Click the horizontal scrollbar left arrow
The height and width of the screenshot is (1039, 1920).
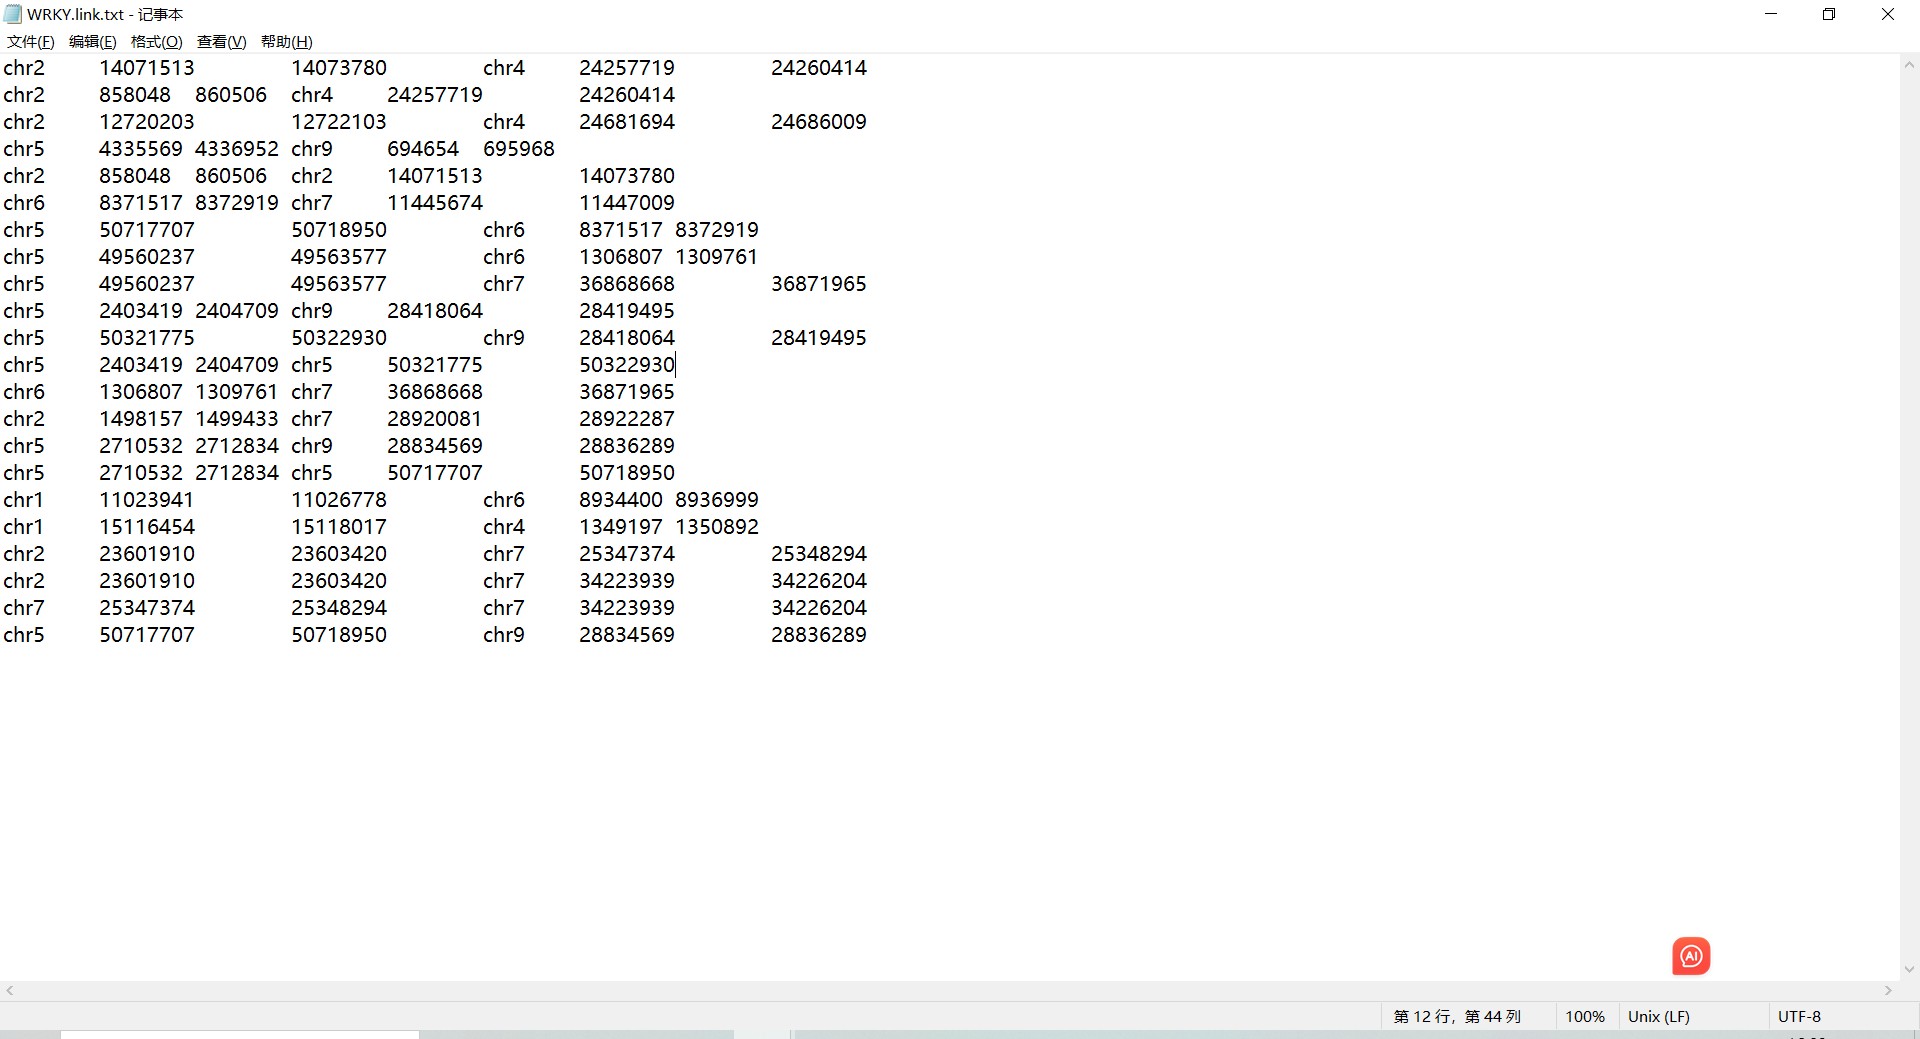(x=10, y=990)
